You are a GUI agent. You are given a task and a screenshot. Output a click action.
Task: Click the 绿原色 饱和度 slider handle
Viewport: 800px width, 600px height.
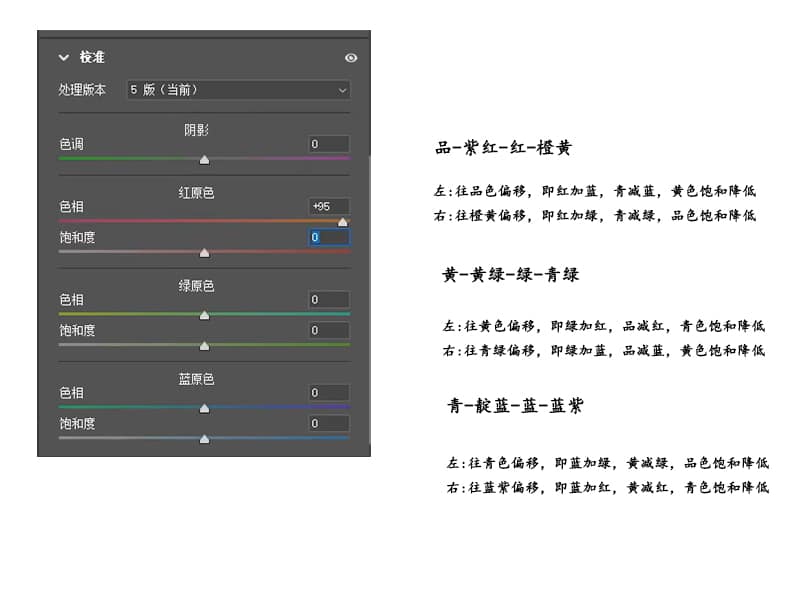(x=205, y=346)
